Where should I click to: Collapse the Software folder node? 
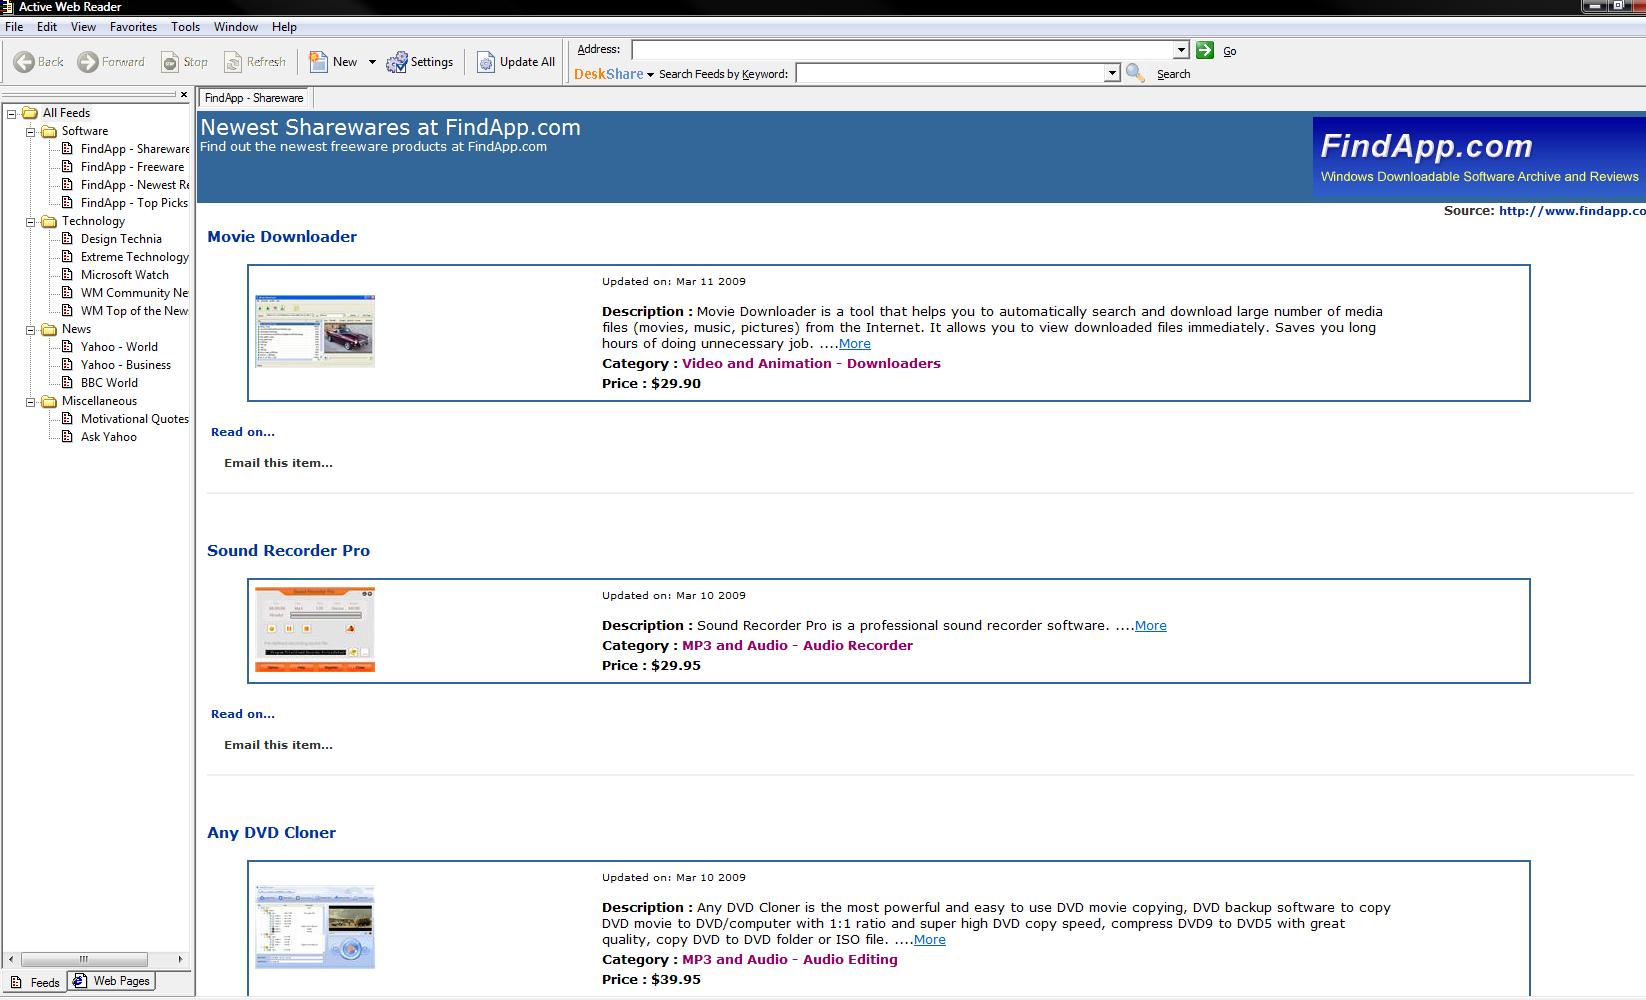pyautogui.click(x=31, y=131)
